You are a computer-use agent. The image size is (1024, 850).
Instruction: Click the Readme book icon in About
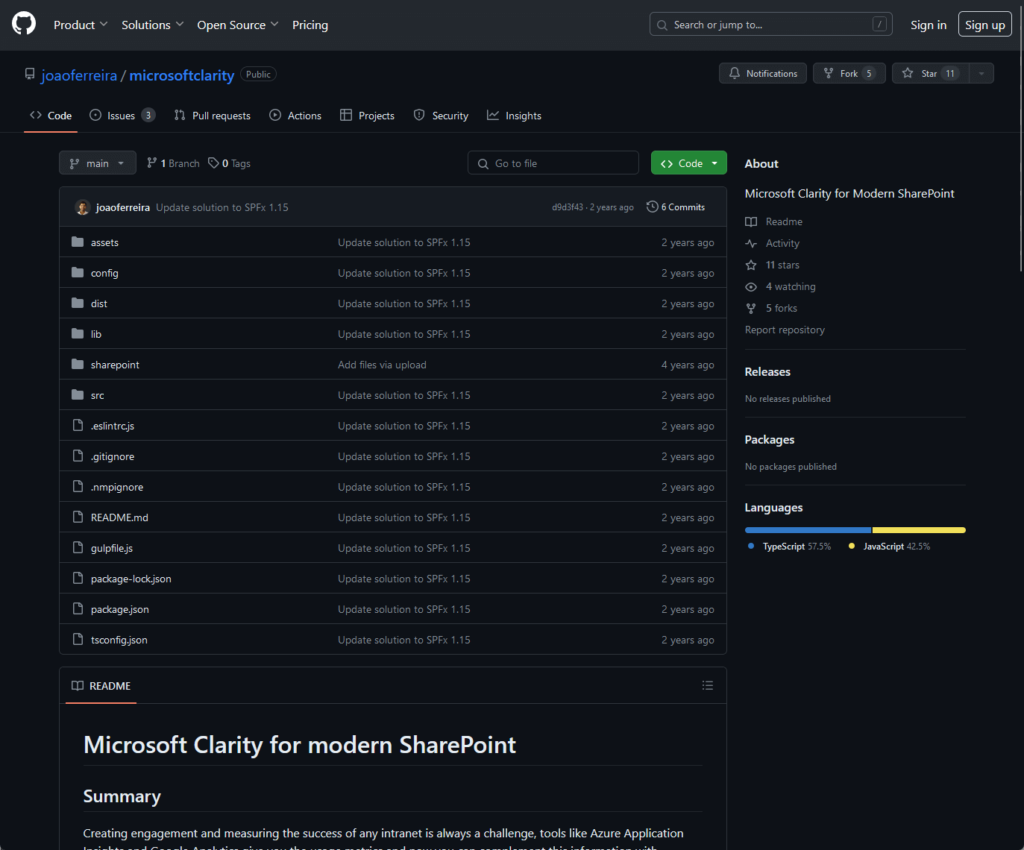coord(751,222)
